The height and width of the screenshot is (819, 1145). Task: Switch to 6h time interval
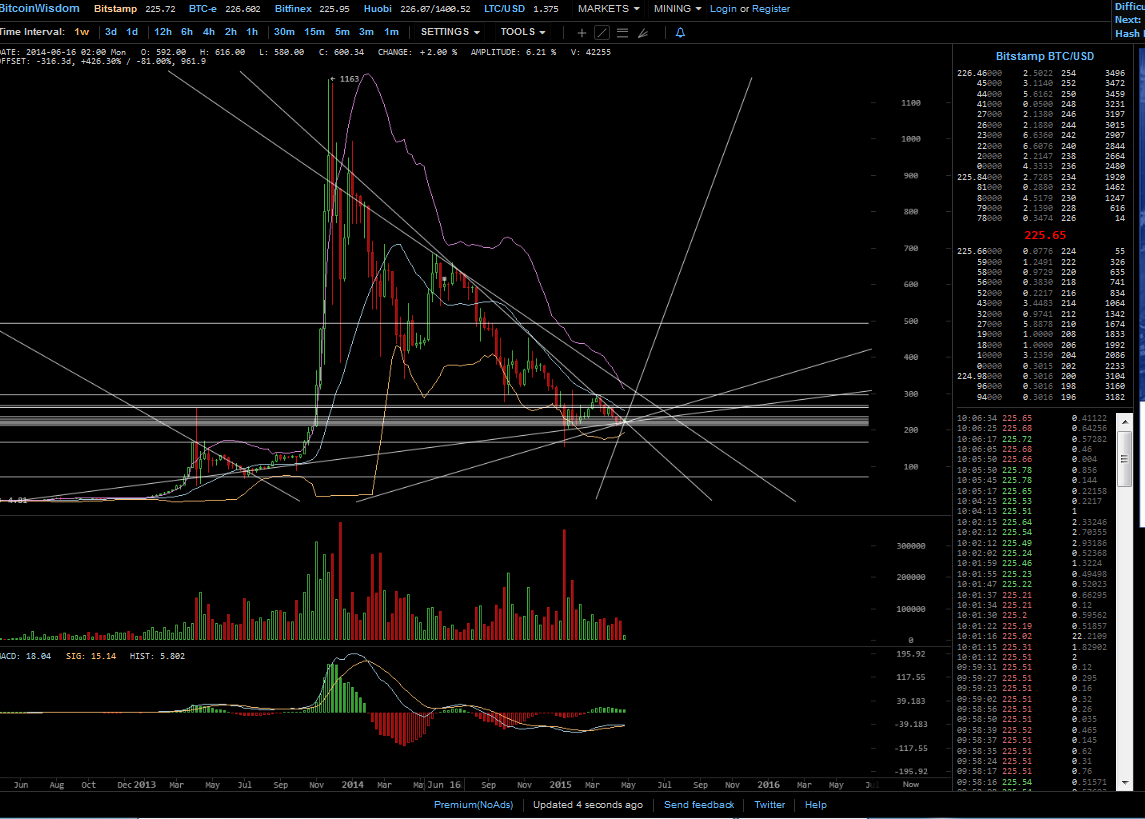coord(187,32)
